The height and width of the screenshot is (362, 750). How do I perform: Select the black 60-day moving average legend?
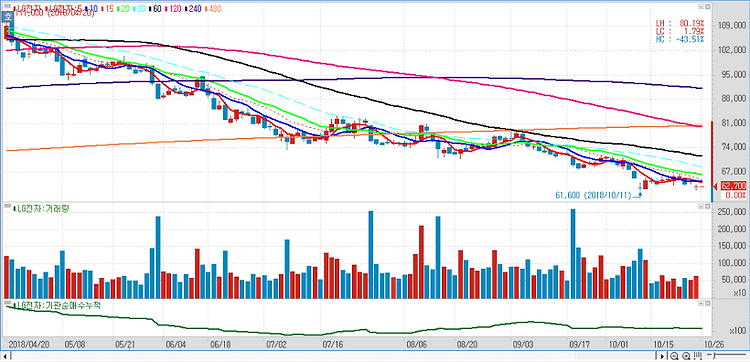155,9
